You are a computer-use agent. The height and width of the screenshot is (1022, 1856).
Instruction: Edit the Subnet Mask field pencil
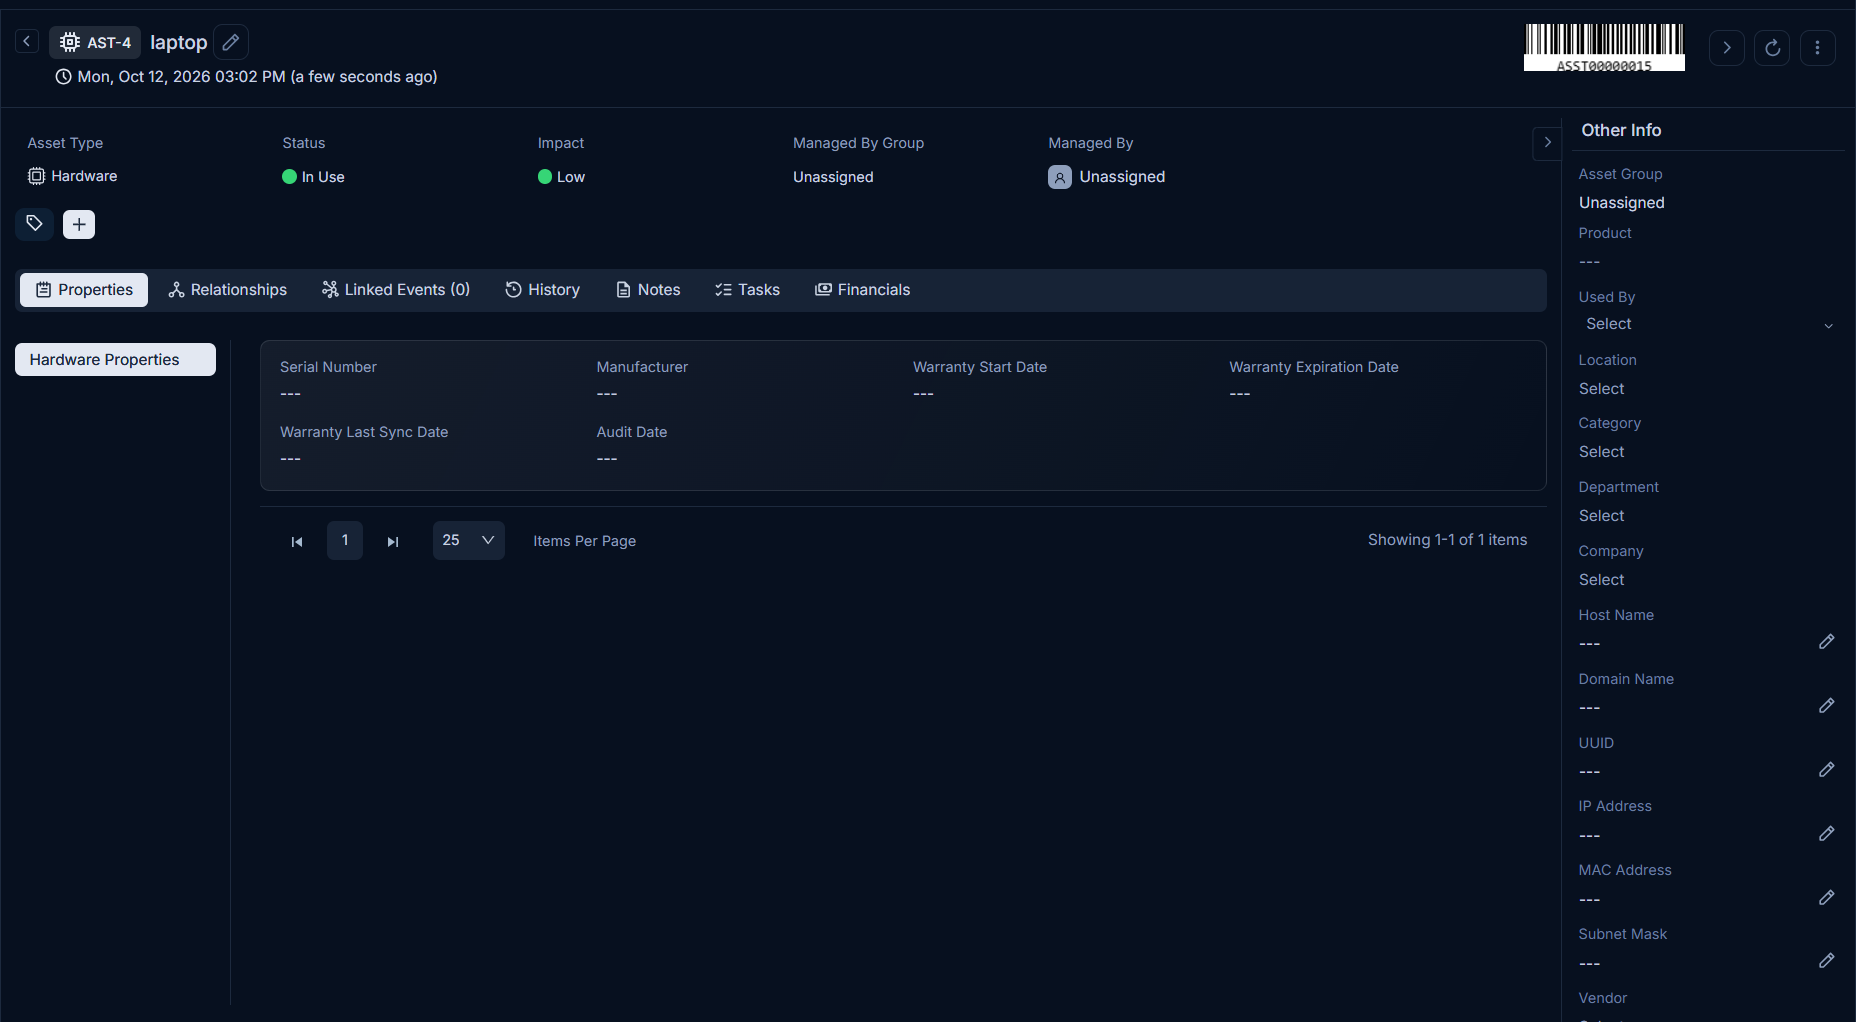click(x=1826, y=961)
